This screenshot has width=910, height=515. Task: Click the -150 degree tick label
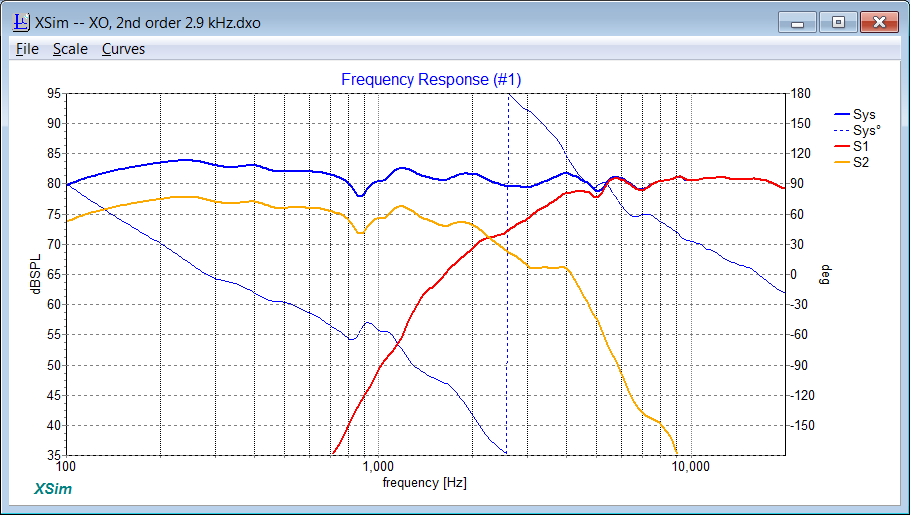[x=801, y=425]
